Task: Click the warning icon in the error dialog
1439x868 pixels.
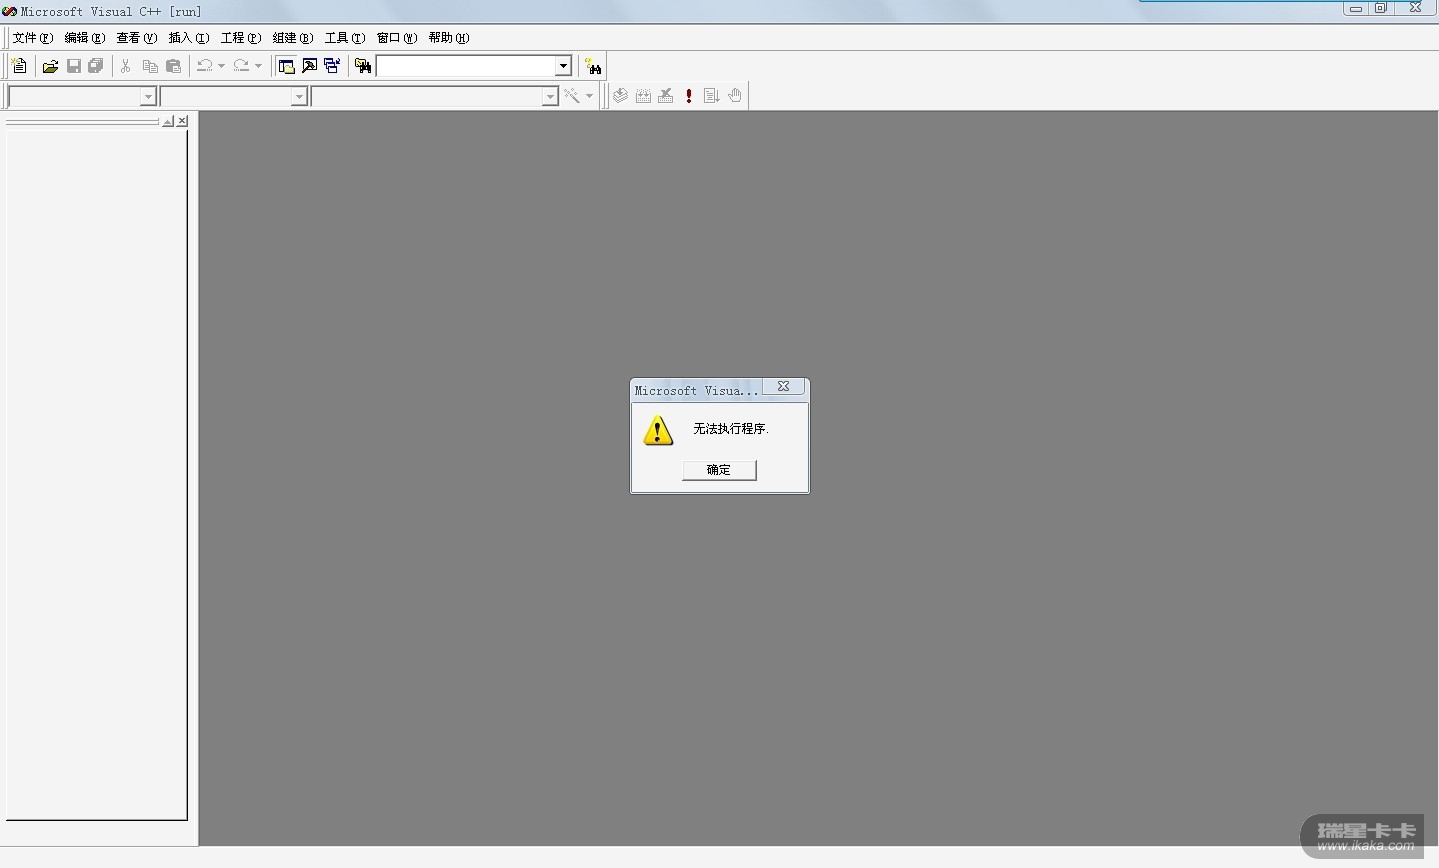Action: (658, 431)
